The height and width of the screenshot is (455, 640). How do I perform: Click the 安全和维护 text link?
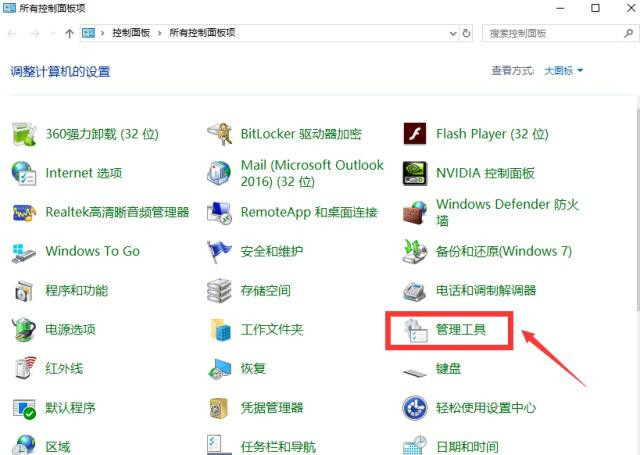[272, 251]
